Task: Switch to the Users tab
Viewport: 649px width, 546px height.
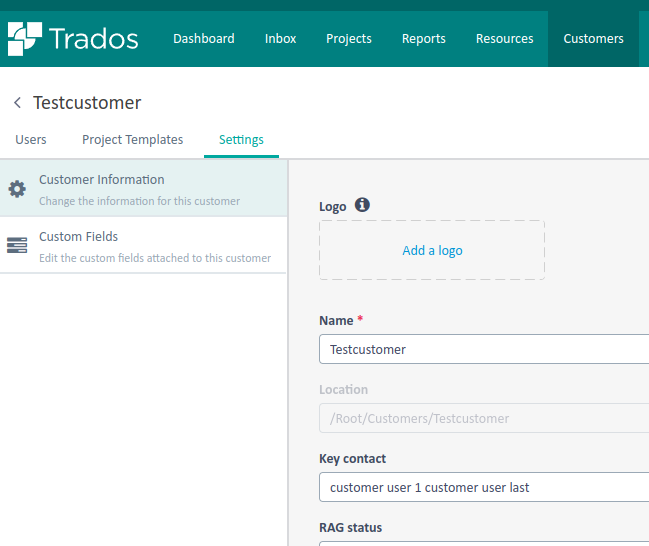Action: click(31, 140)
